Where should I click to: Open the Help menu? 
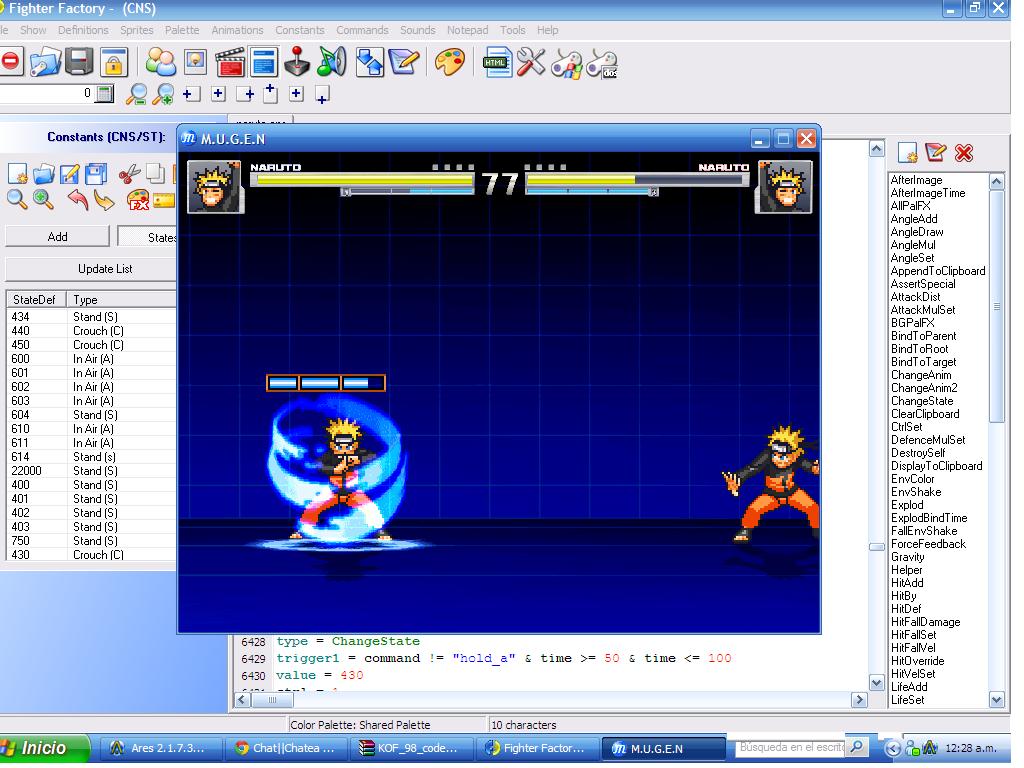click(x=547, y=30)
